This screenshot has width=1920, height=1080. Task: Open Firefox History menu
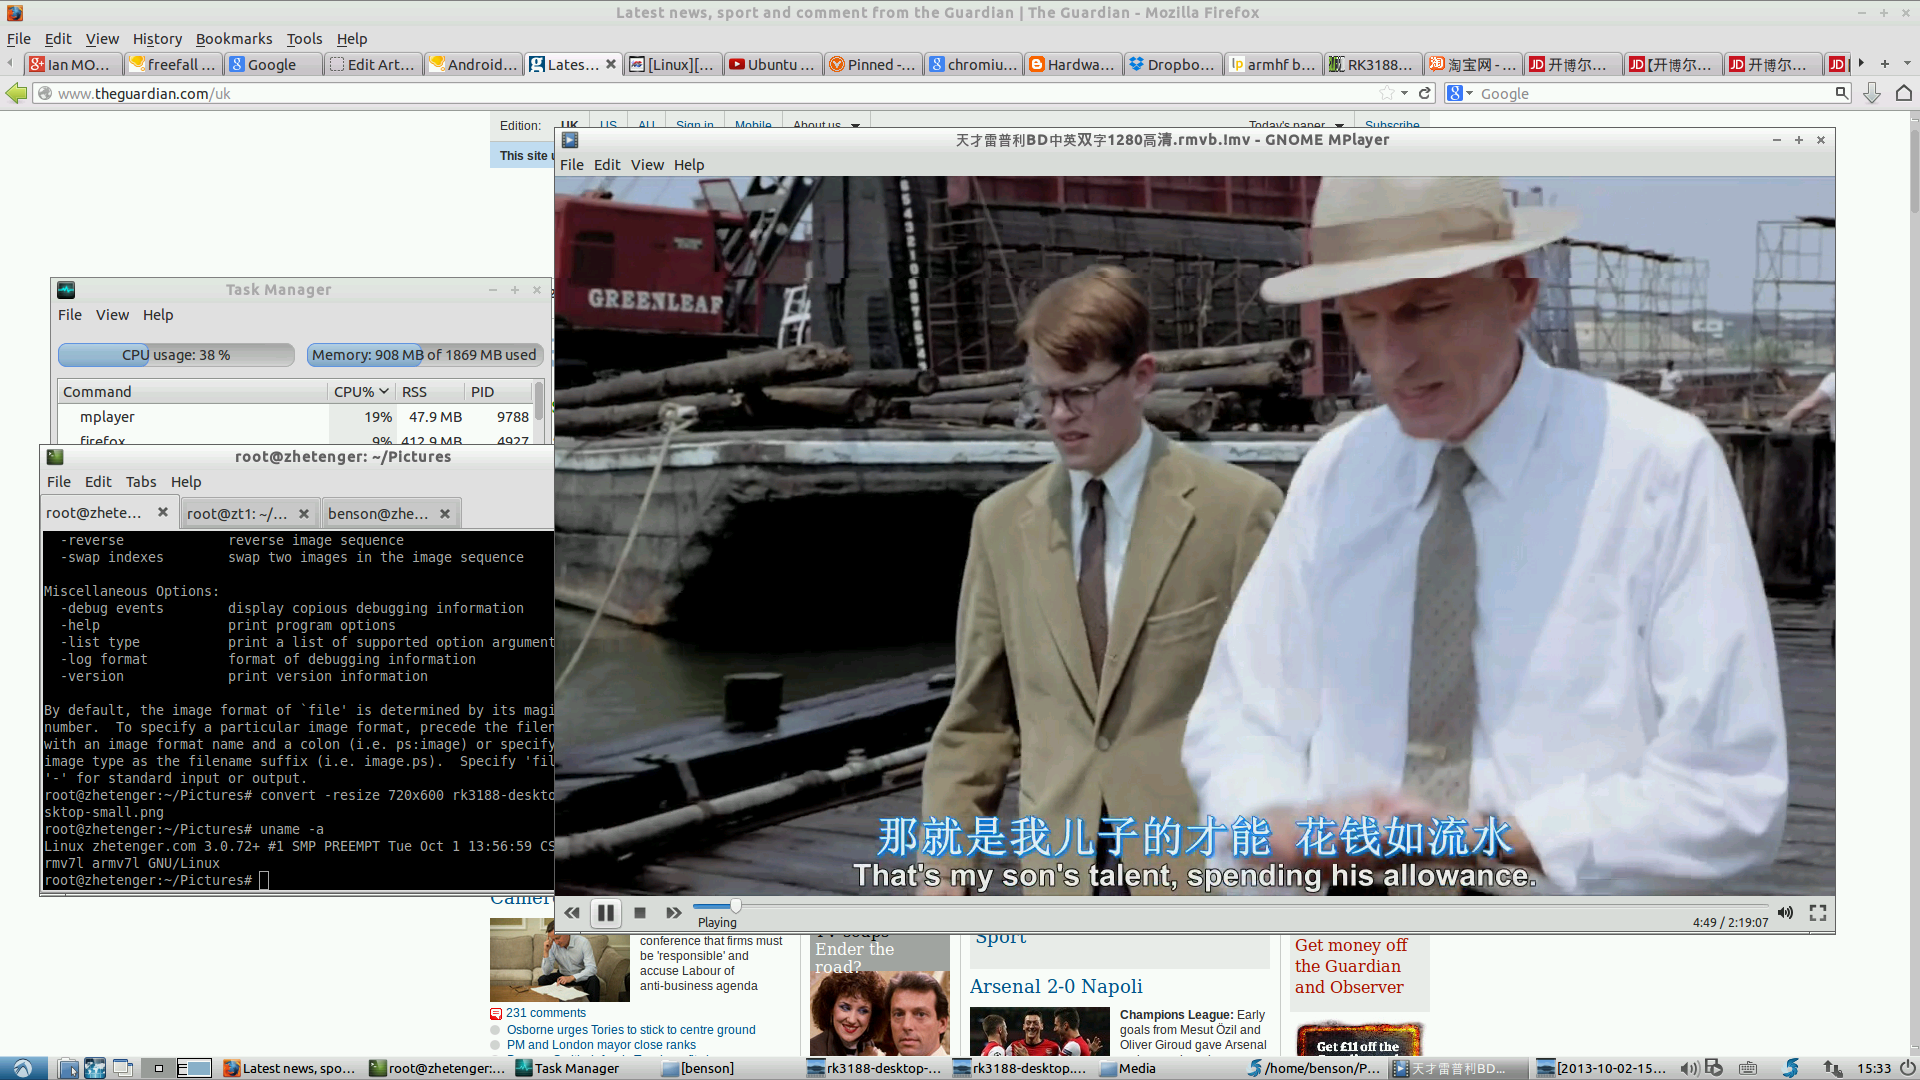tap(157, 39)
